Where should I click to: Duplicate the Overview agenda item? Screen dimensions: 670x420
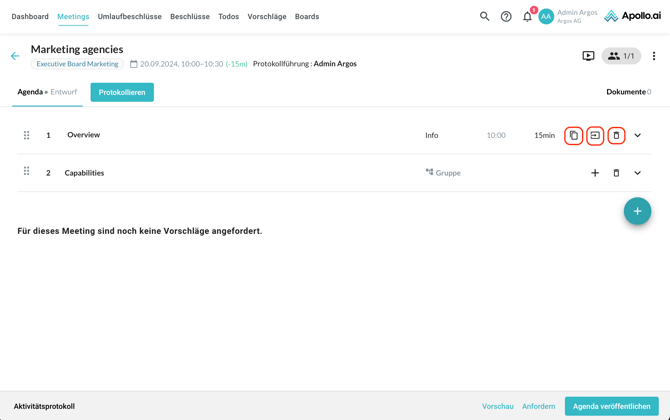pos(574,135)
